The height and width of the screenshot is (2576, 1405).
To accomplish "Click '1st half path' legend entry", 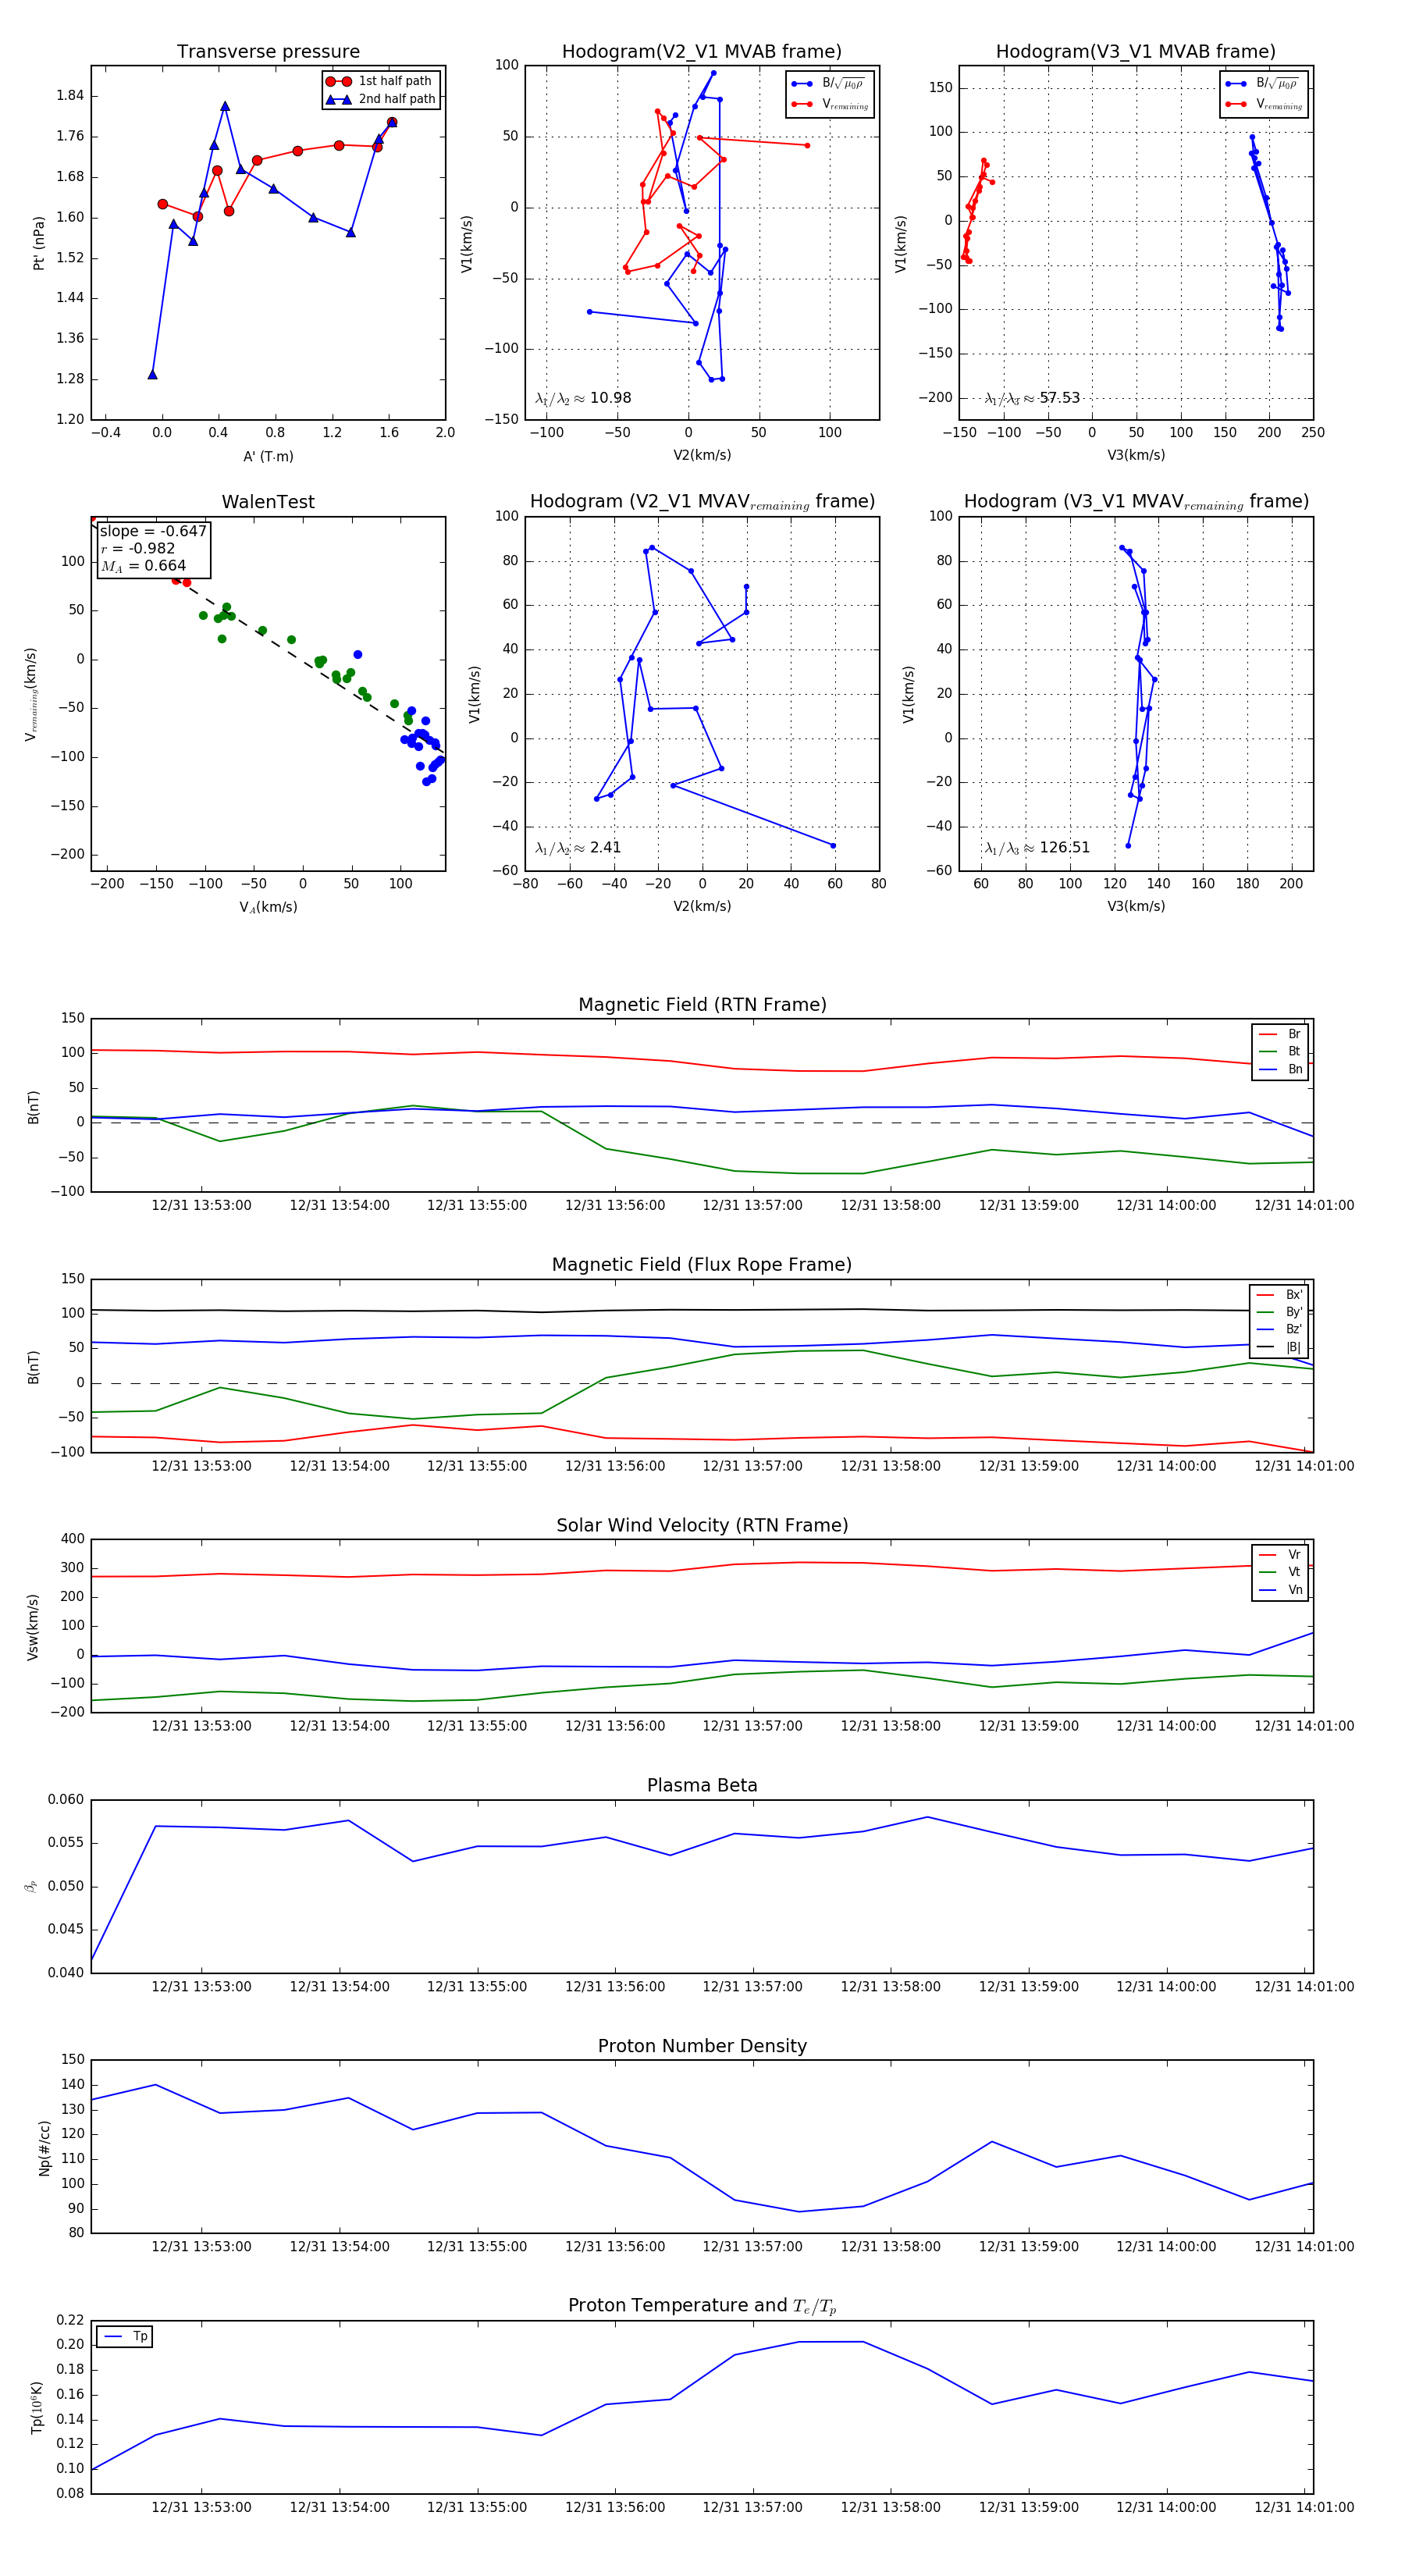I will (x=381, y=81).
